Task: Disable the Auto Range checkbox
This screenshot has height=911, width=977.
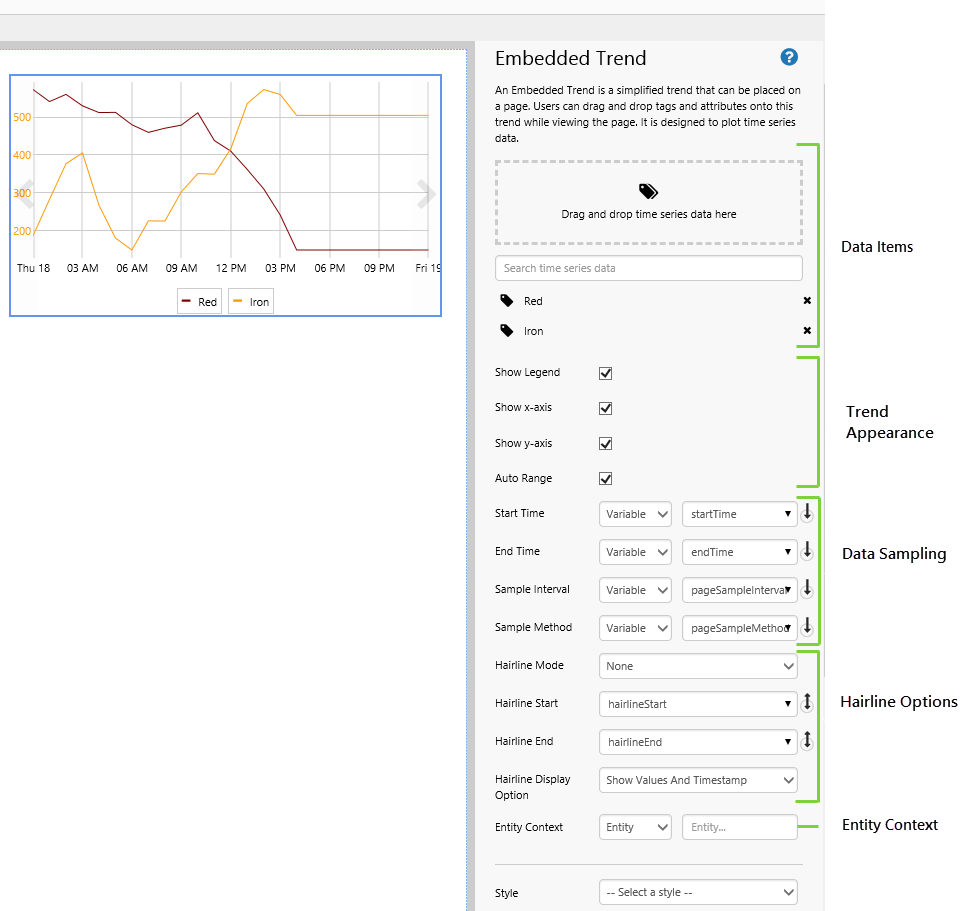Action: [x=605, y=479]
